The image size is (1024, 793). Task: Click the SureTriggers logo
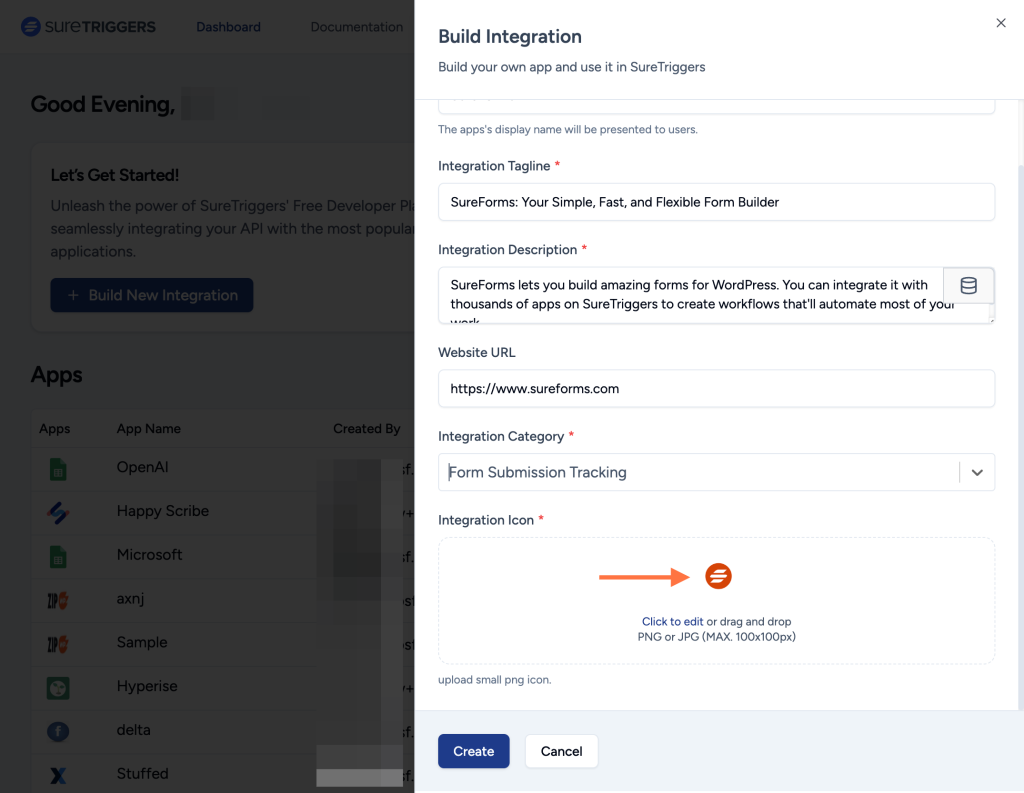tap(88, 27)
